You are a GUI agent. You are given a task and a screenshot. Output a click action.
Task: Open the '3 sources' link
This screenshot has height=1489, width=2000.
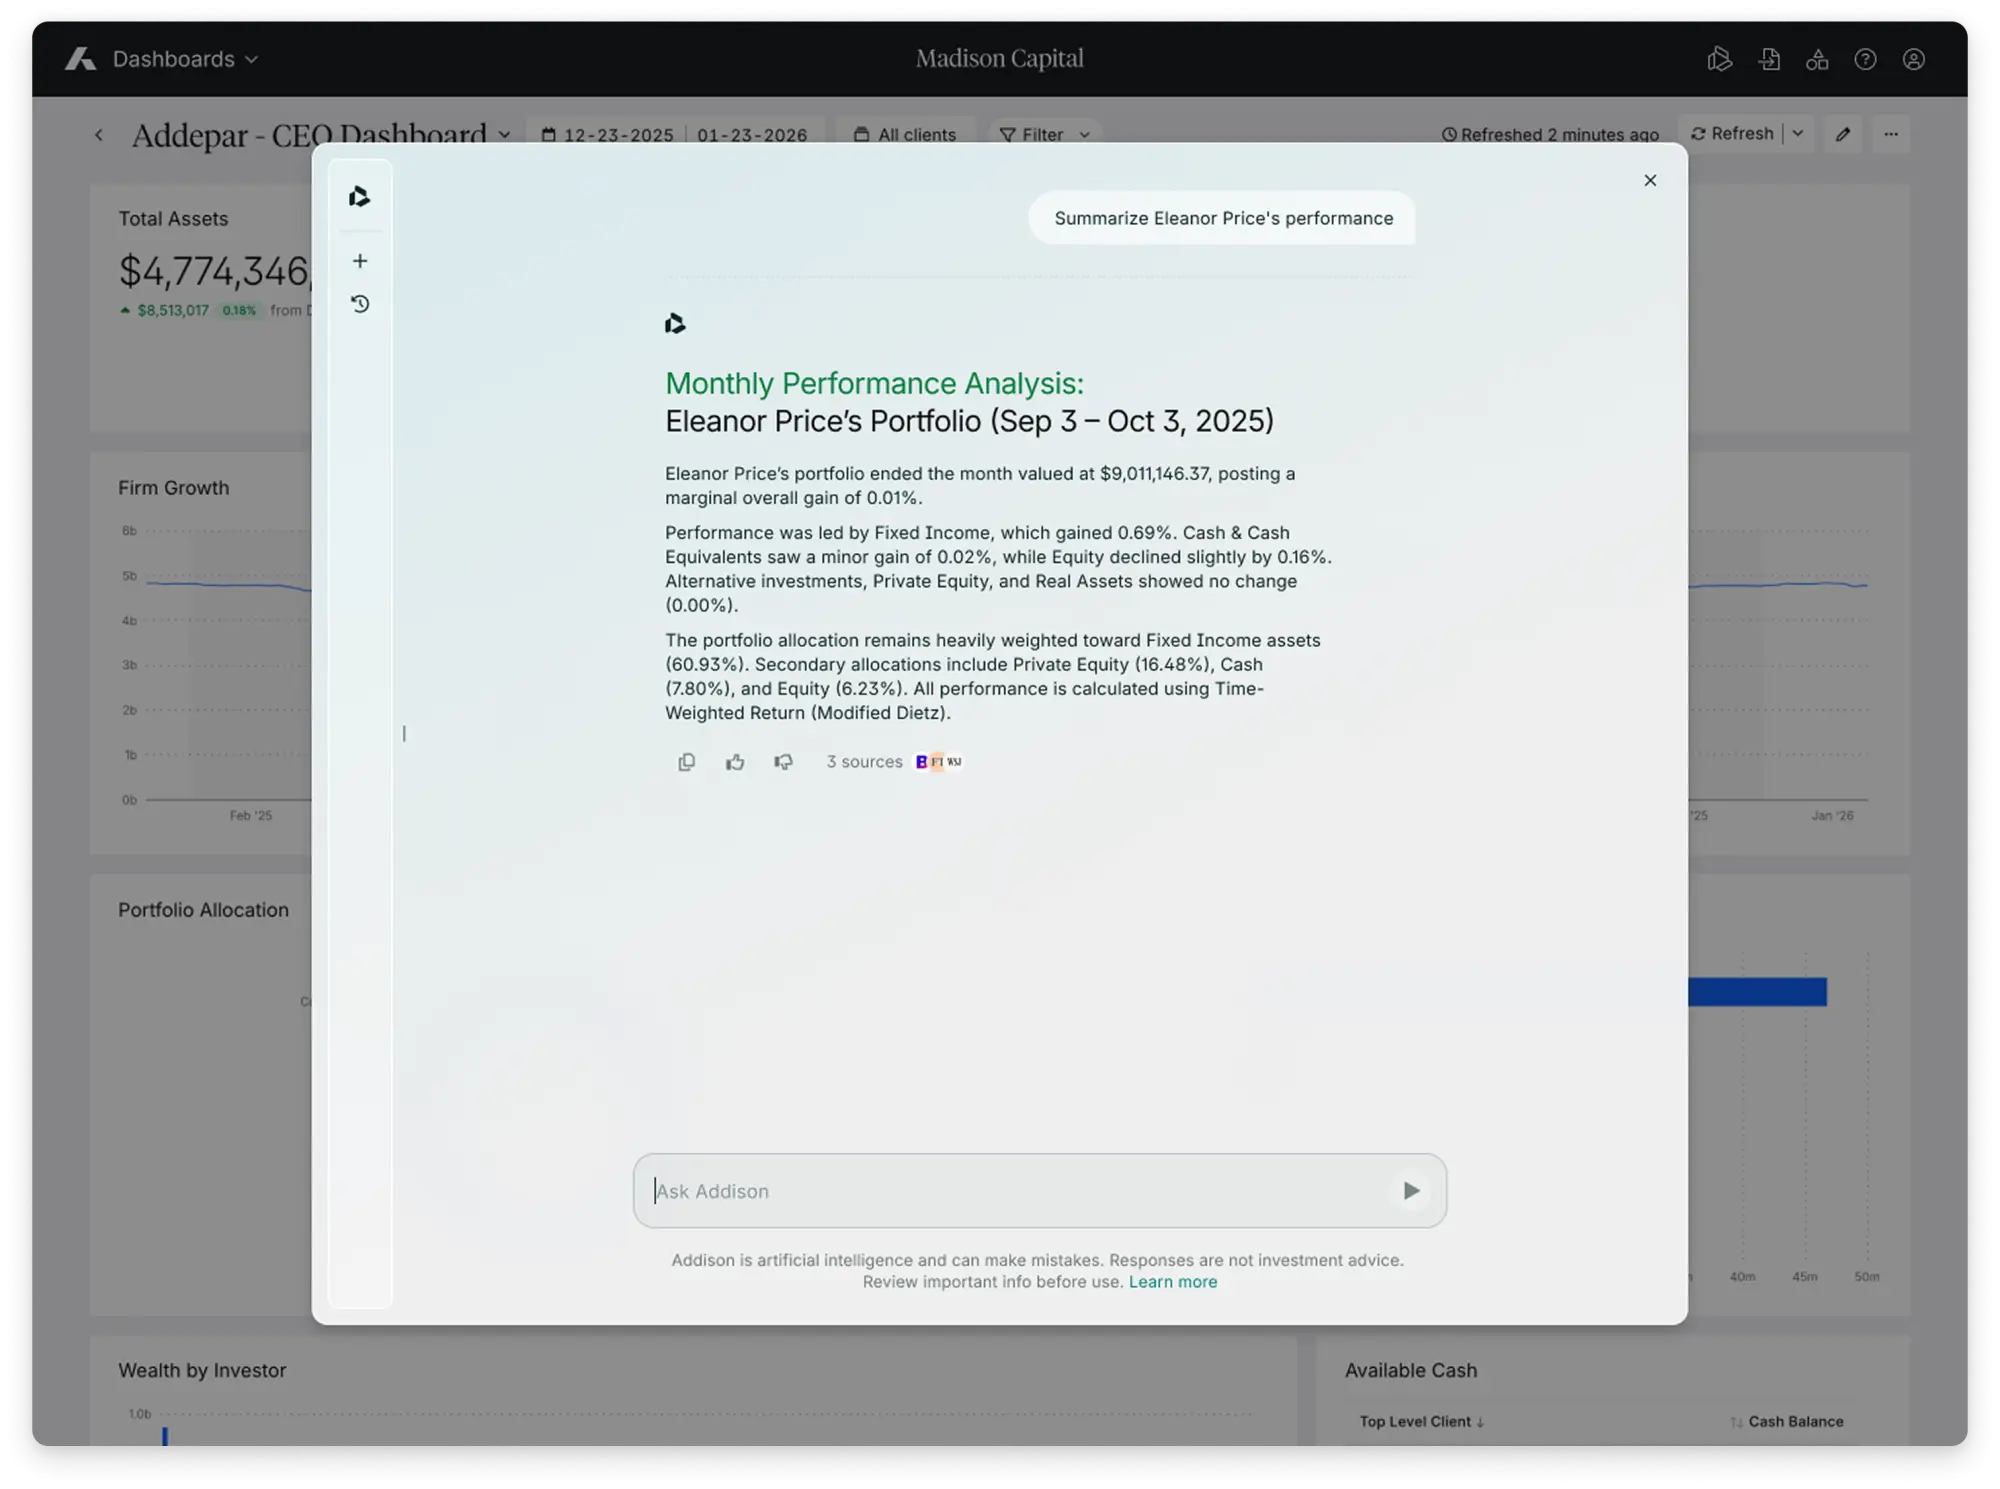coord(864,762)
